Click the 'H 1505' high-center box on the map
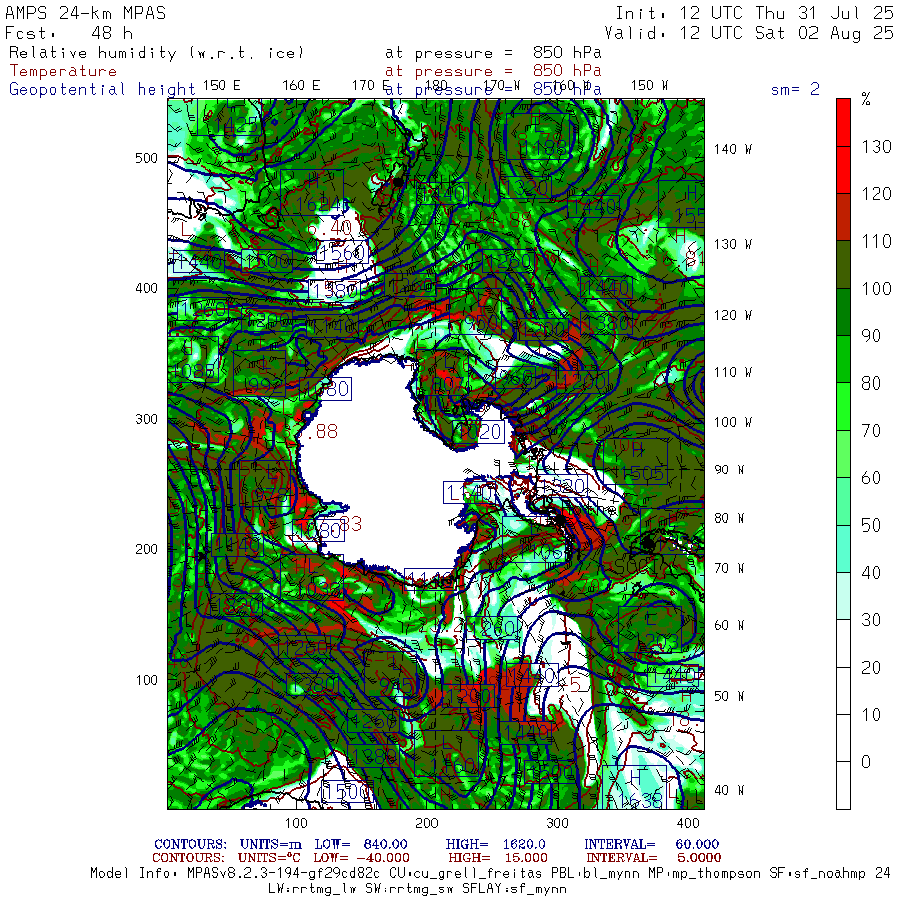This screenshot has width=900, height=900. coord(635,461)
